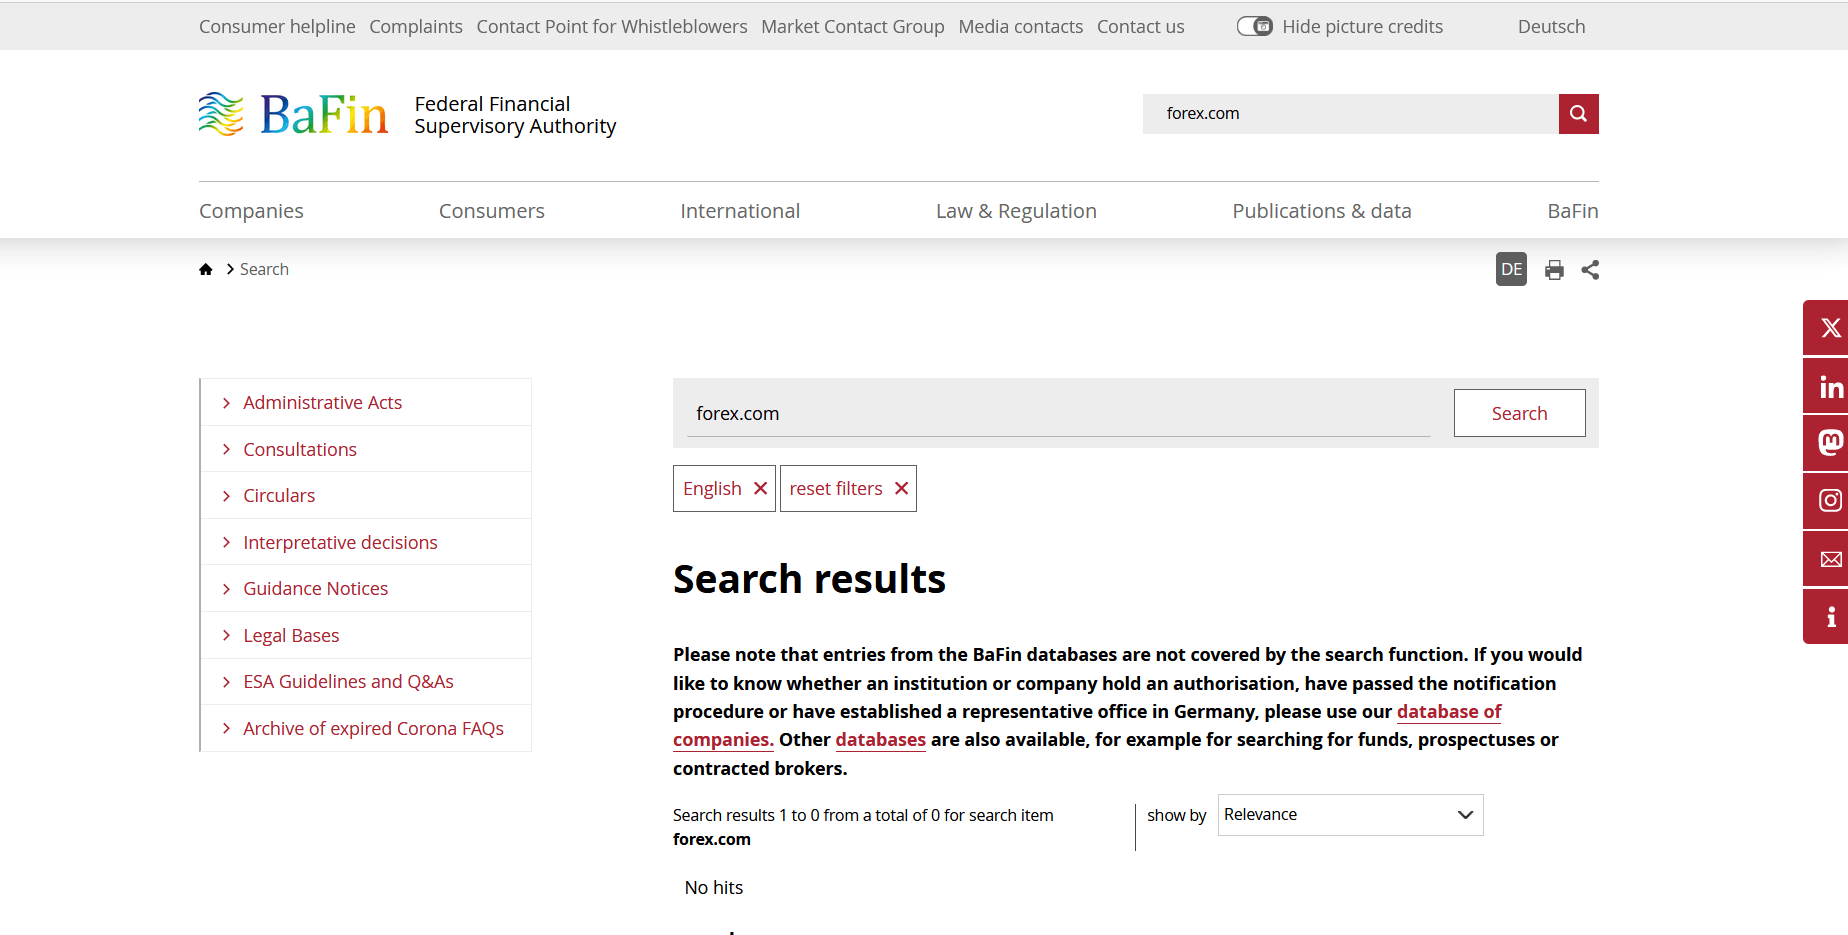
Task: Click the Search breadcrumb link
Action: [x=264, y=269]
